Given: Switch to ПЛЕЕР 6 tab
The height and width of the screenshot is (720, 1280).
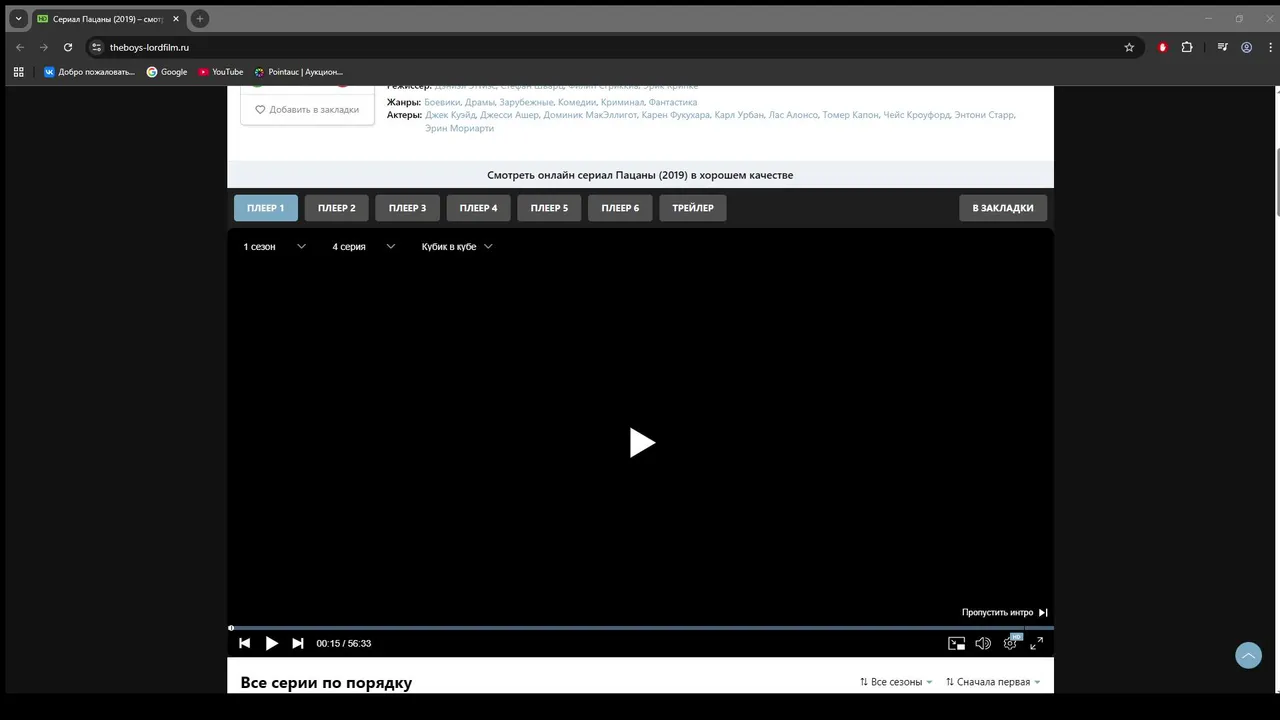Looking at the screenshot, I should point(620,208).
